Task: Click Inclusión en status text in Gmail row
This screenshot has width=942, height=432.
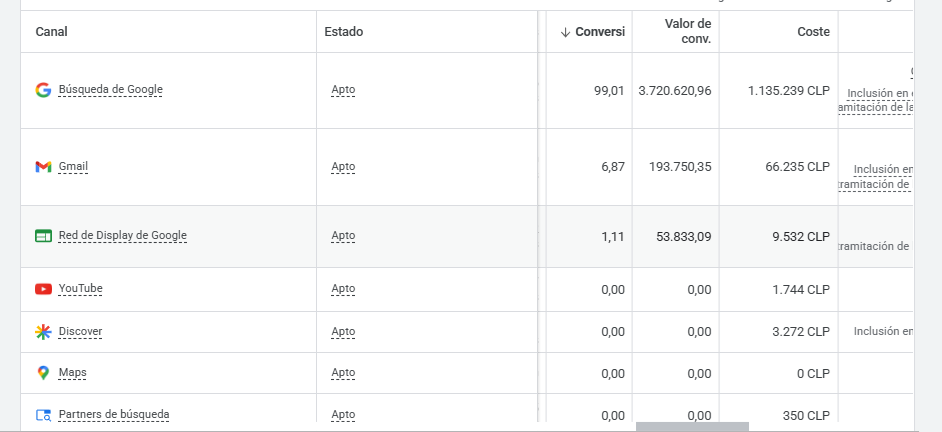Action: pyautogui.click(x=882, y=170)
